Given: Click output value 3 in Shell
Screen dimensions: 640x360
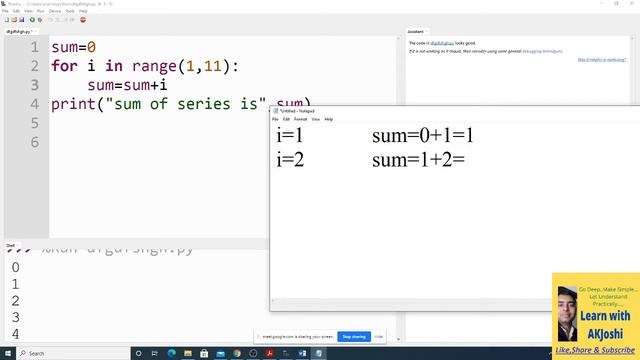Looking at the screenshot, I should (16, 317).
